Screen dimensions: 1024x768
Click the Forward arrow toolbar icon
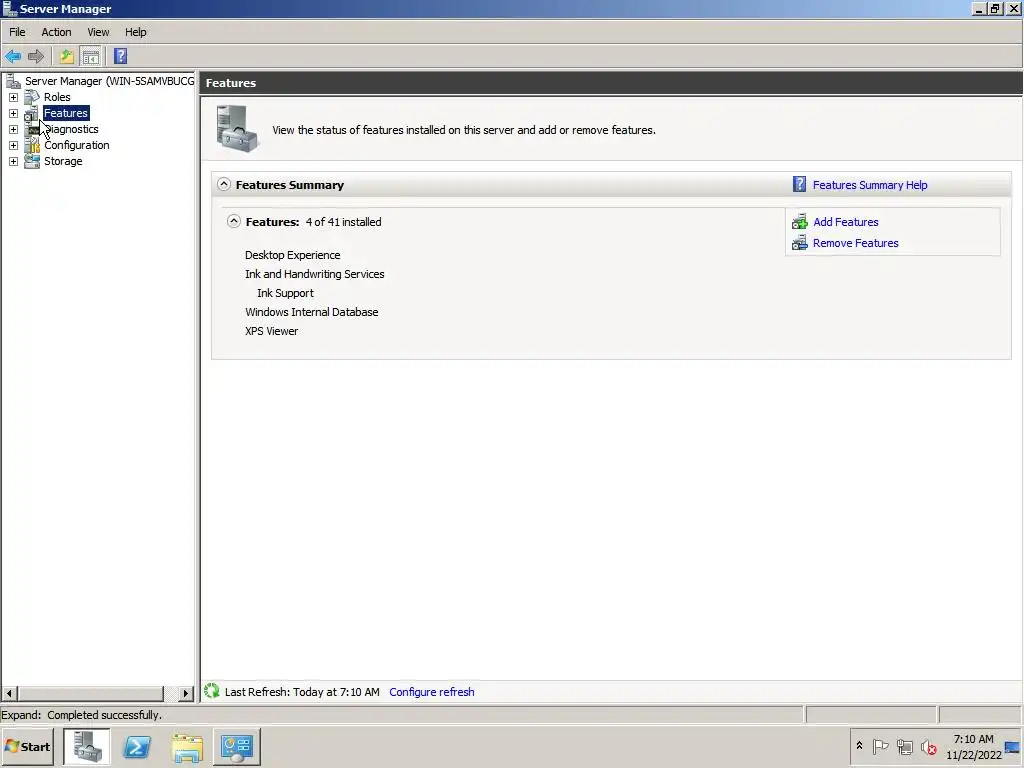point(36,56)
